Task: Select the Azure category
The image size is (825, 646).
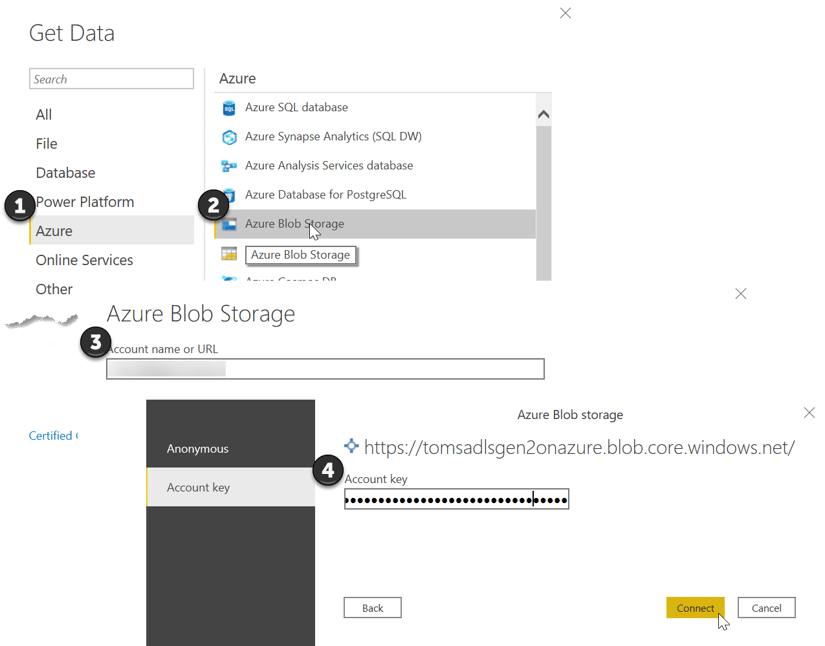Action: [x=112, y=231]
